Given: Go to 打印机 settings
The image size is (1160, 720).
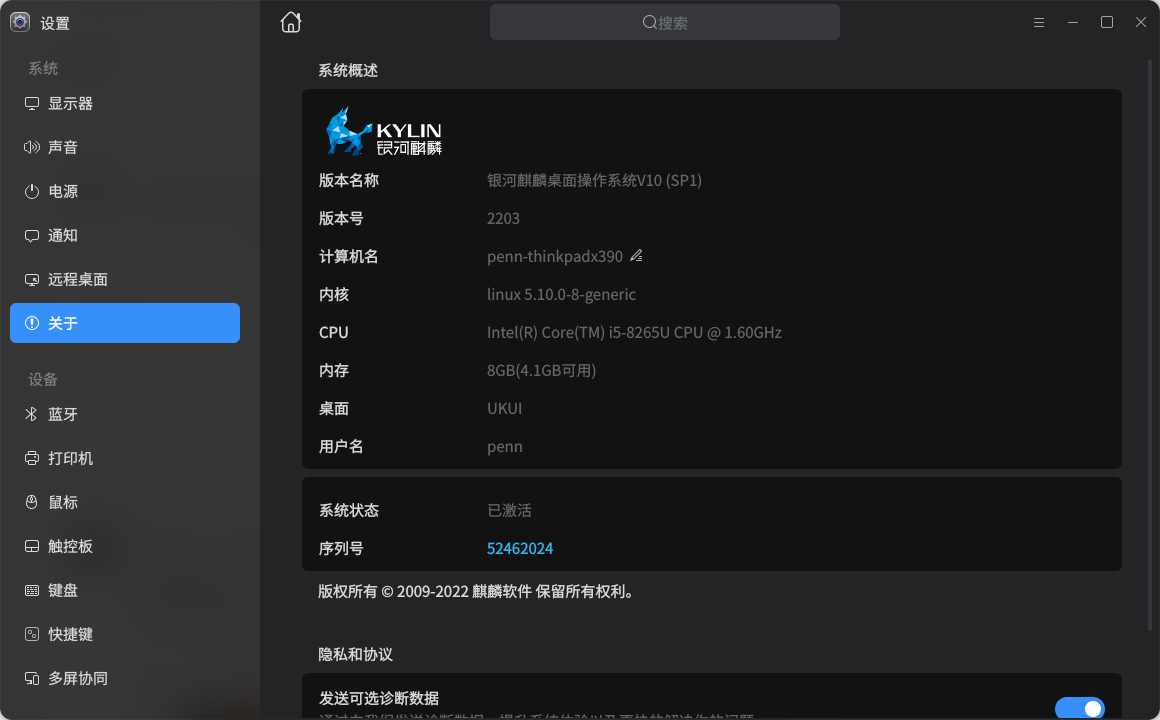Looking at the screenshot, I should (125, 458).
